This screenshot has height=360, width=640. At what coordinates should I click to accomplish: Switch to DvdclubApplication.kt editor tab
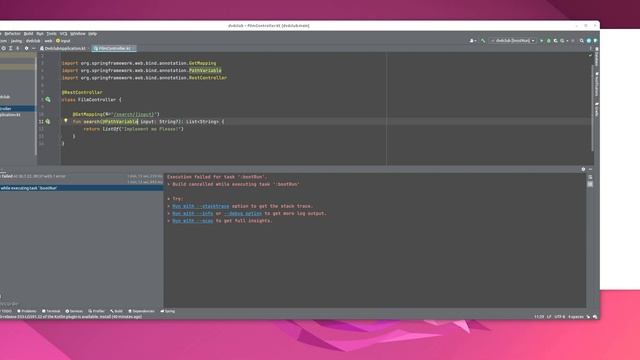pyautogui.click(x=63, y=49)
